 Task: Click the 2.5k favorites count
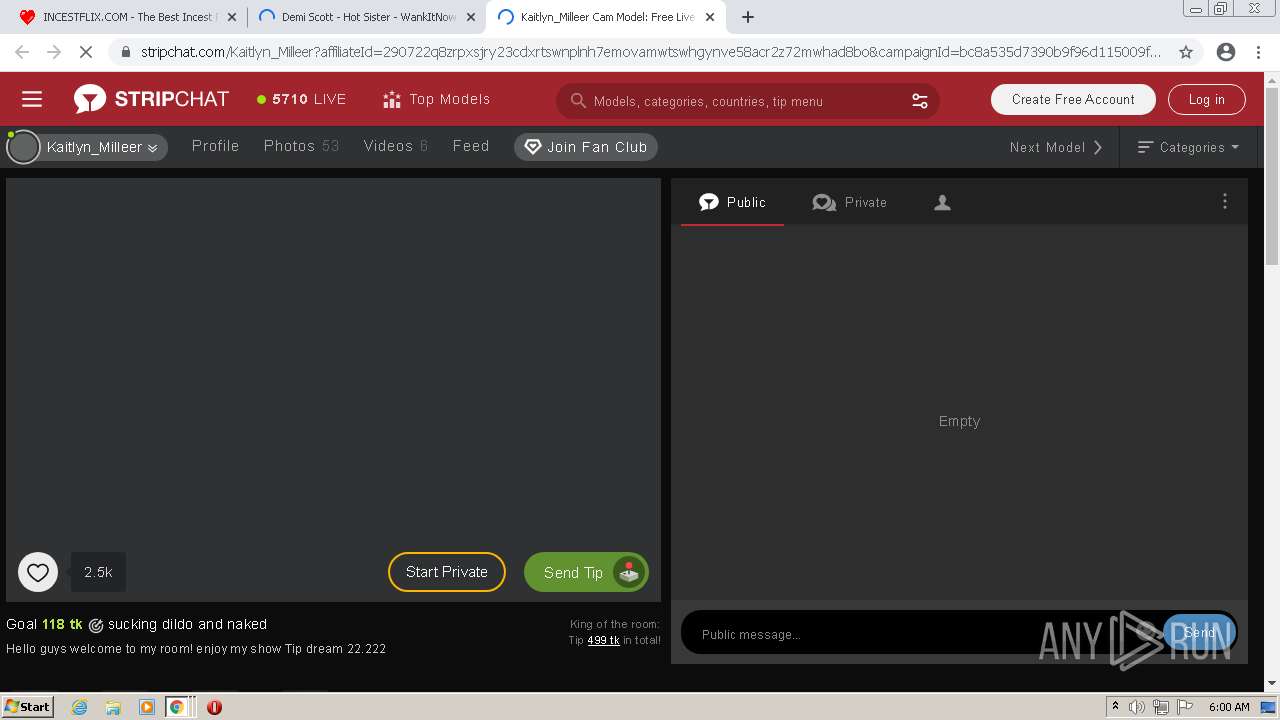98,572
